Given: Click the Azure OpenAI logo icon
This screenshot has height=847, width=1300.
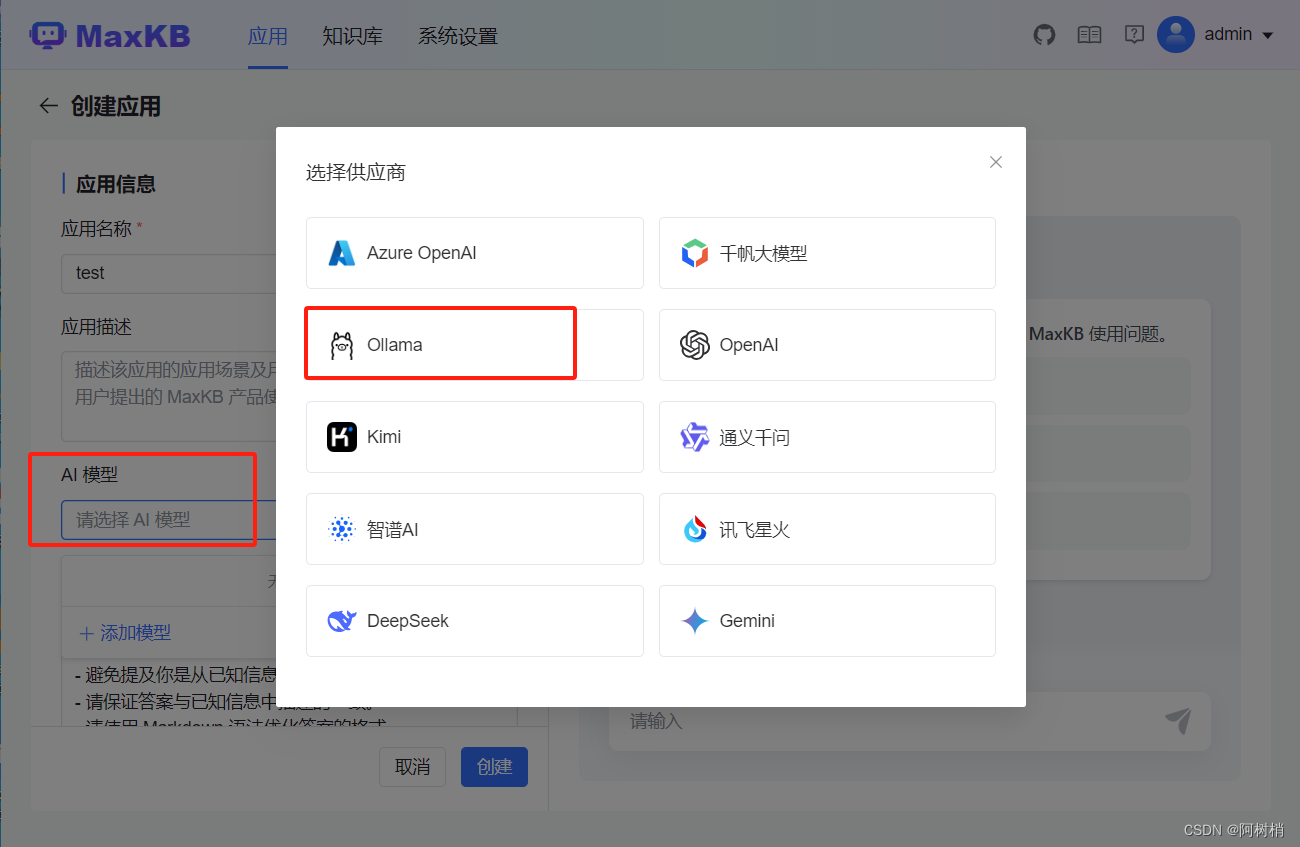Looking at the screenshot, I should tap(342, 253).
